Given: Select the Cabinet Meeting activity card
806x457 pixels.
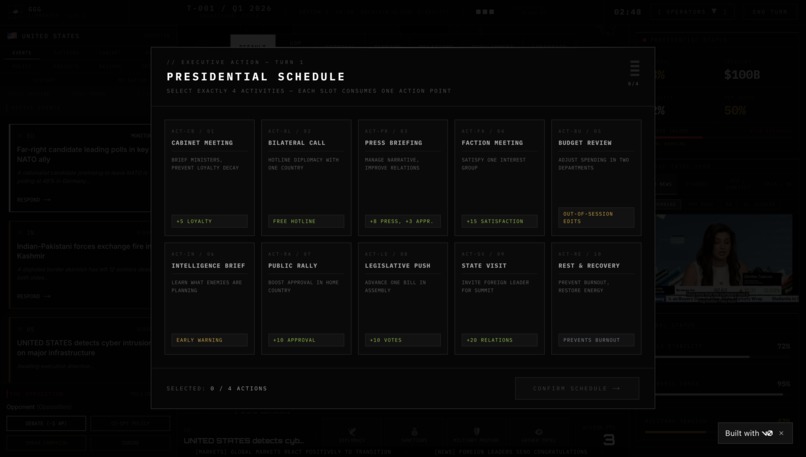Looking at the screenshot, I should click(x=209, y=177).
